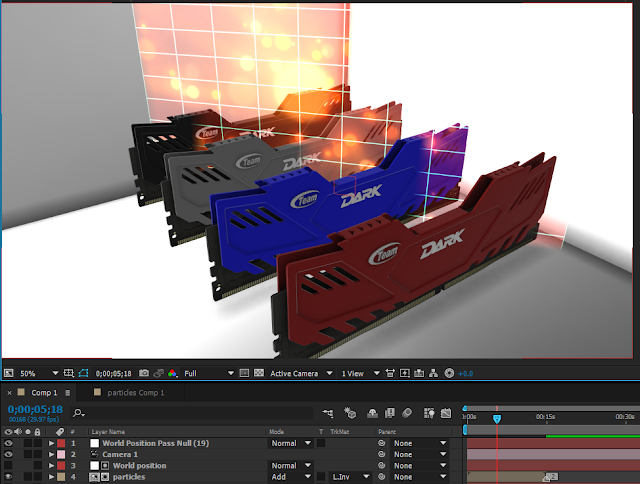
Task: Toggle the Region of Interest icon
Action: (x=244, y=373)
